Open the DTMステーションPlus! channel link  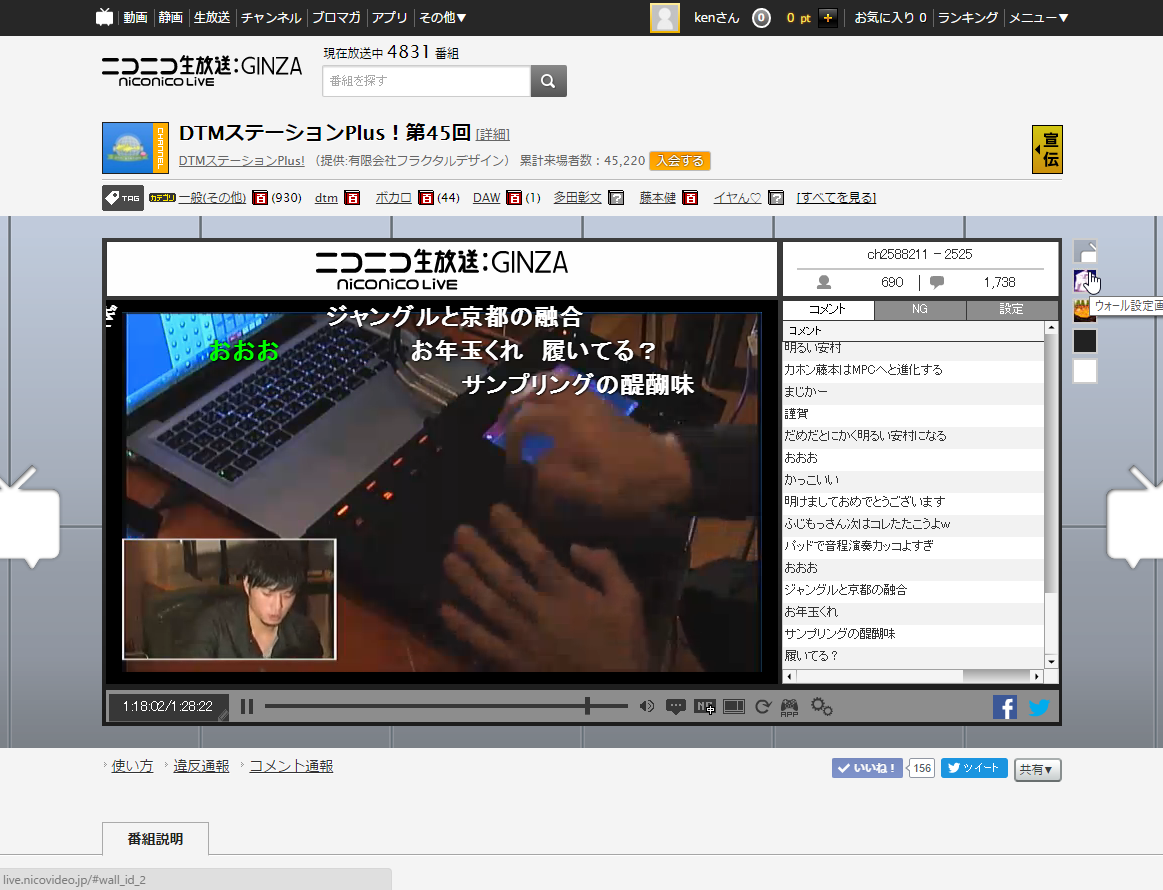[x=242, y=160]
